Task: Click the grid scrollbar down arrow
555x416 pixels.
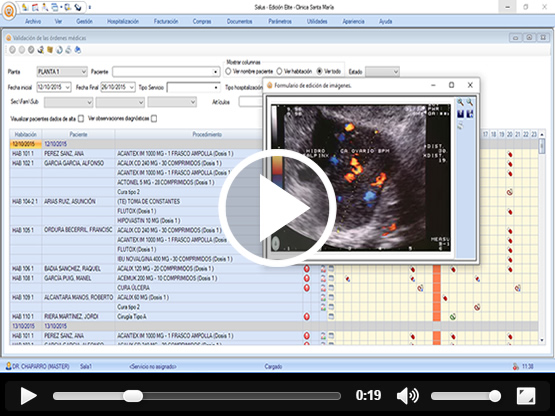Action: [x=542, y=340]
